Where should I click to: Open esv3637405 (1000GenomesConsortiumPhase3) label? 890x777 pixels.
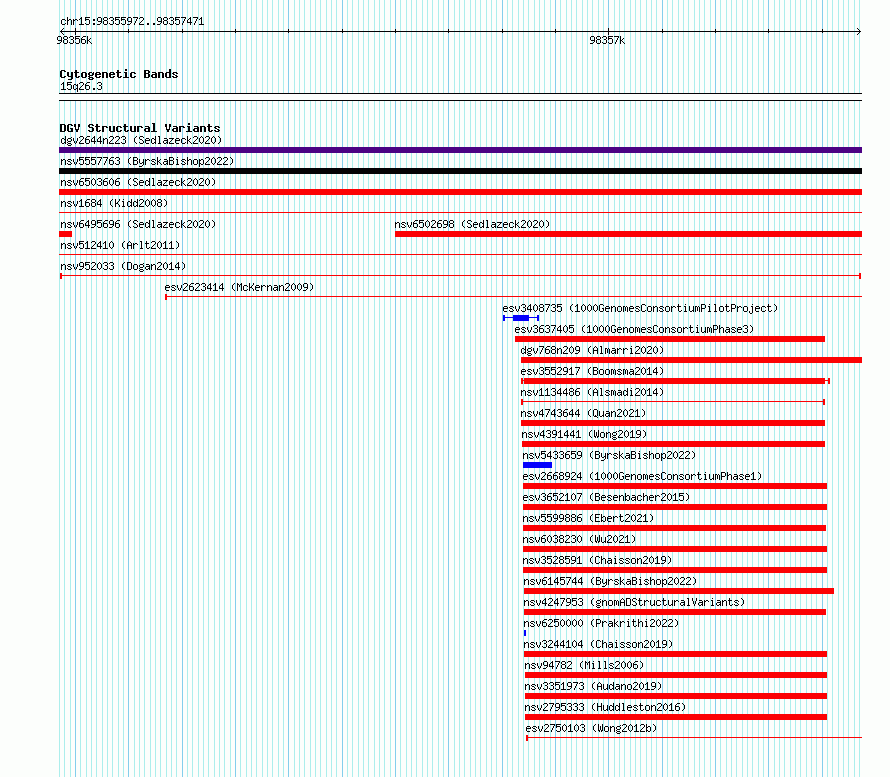634,329
